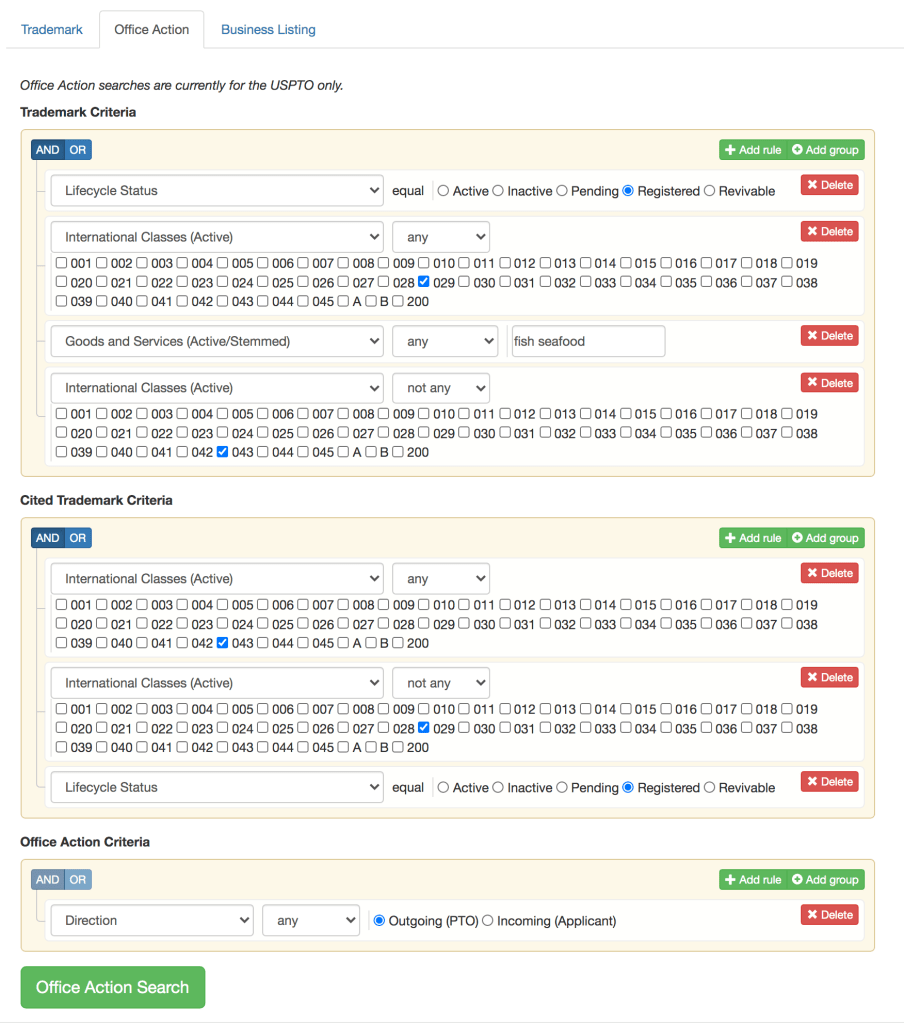Delete the Goods and Services rule
The height and width of the screenshot is (1023, 904).
coord(829,336)
